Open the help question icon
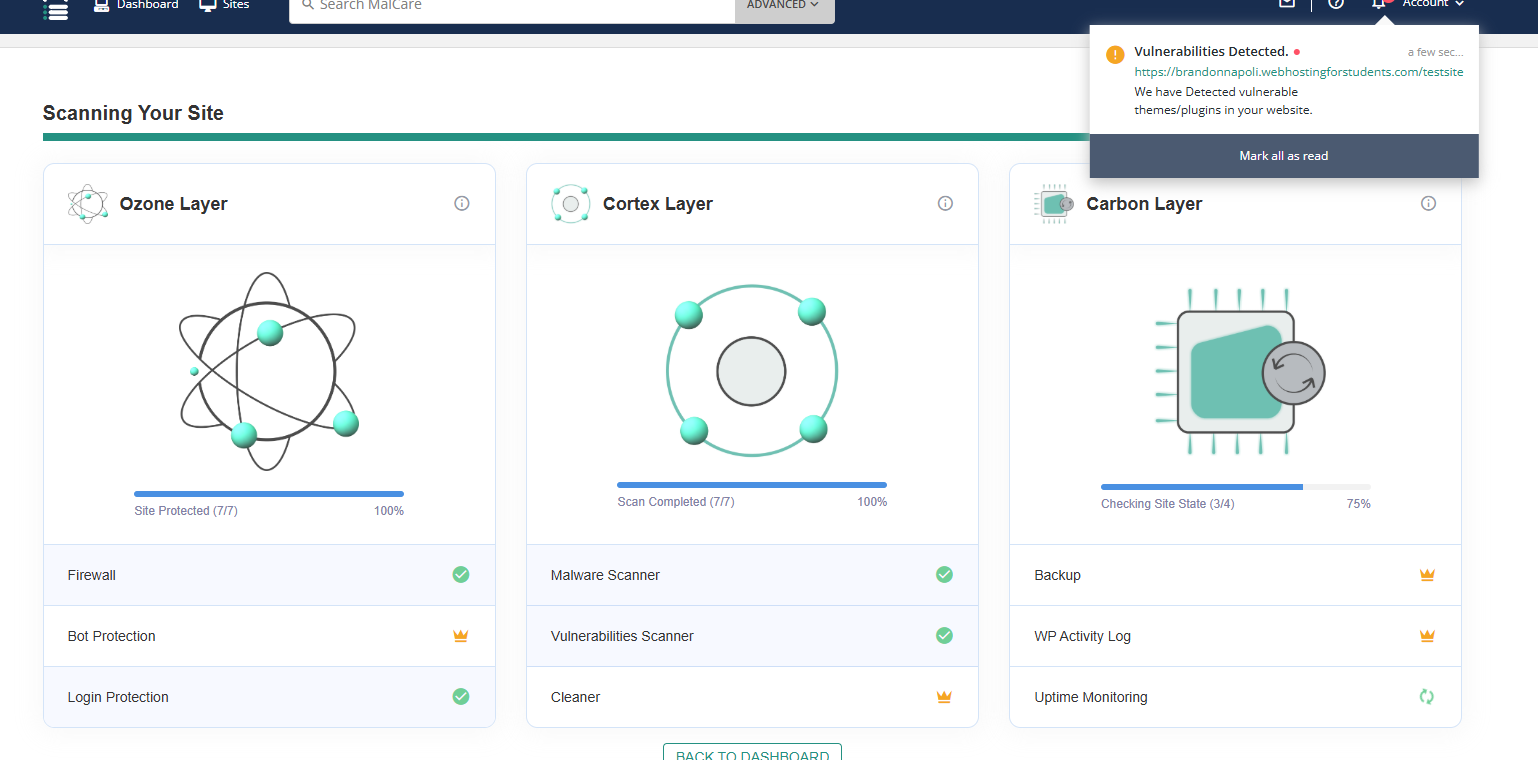 point(1336,4)
